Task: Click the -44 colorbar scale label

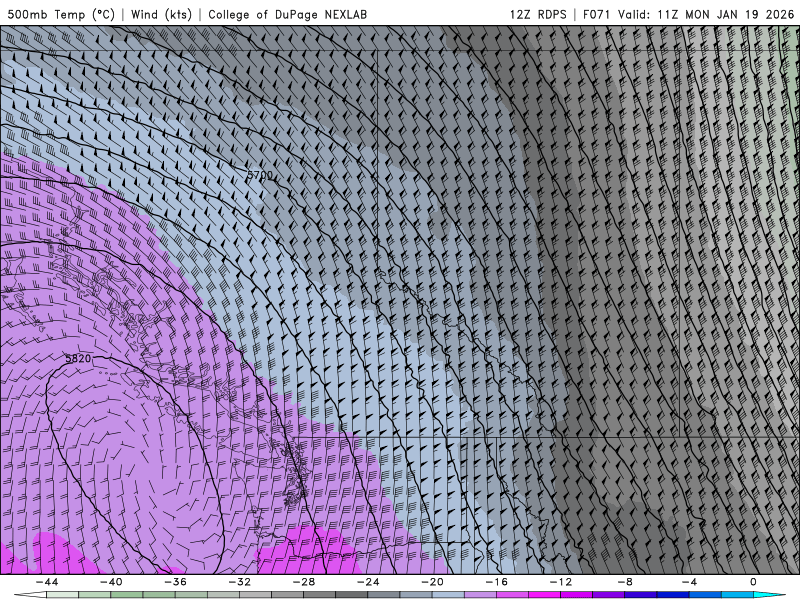Action: coord(47,582)
